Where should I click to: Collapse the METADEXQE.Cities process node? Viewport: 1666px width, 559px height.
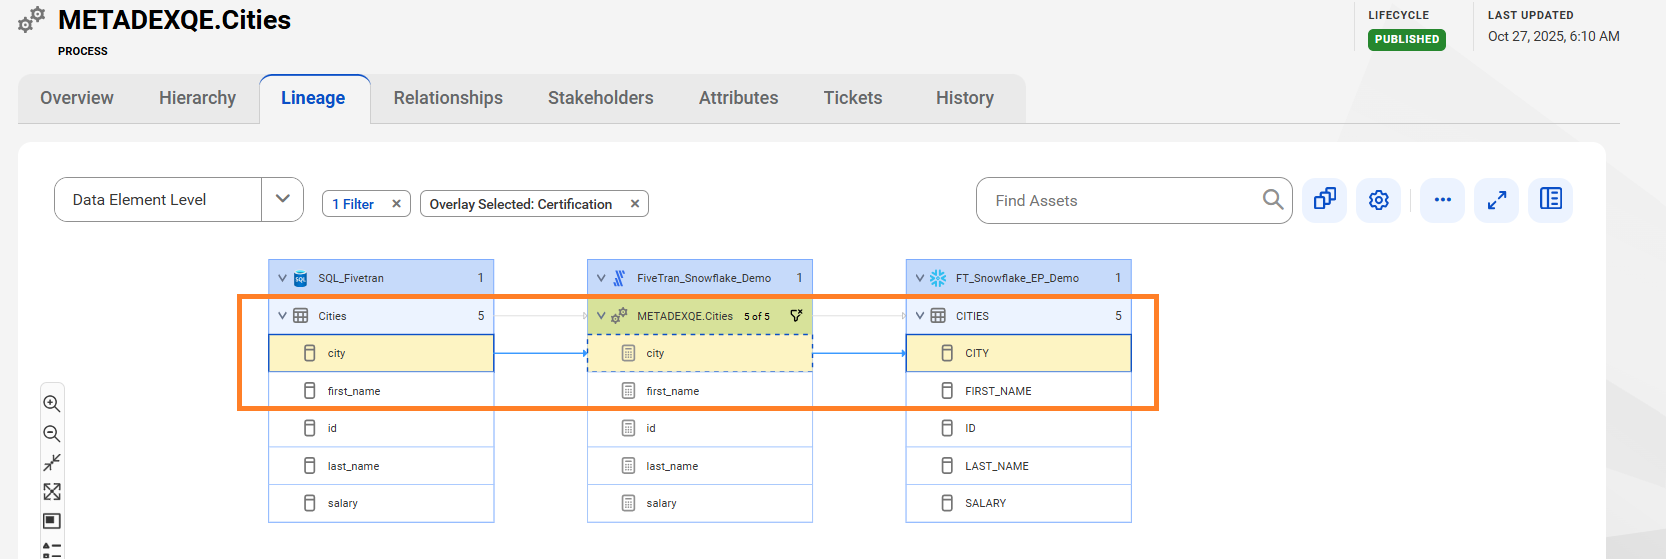pyautogui.click(x=601, y=316)
